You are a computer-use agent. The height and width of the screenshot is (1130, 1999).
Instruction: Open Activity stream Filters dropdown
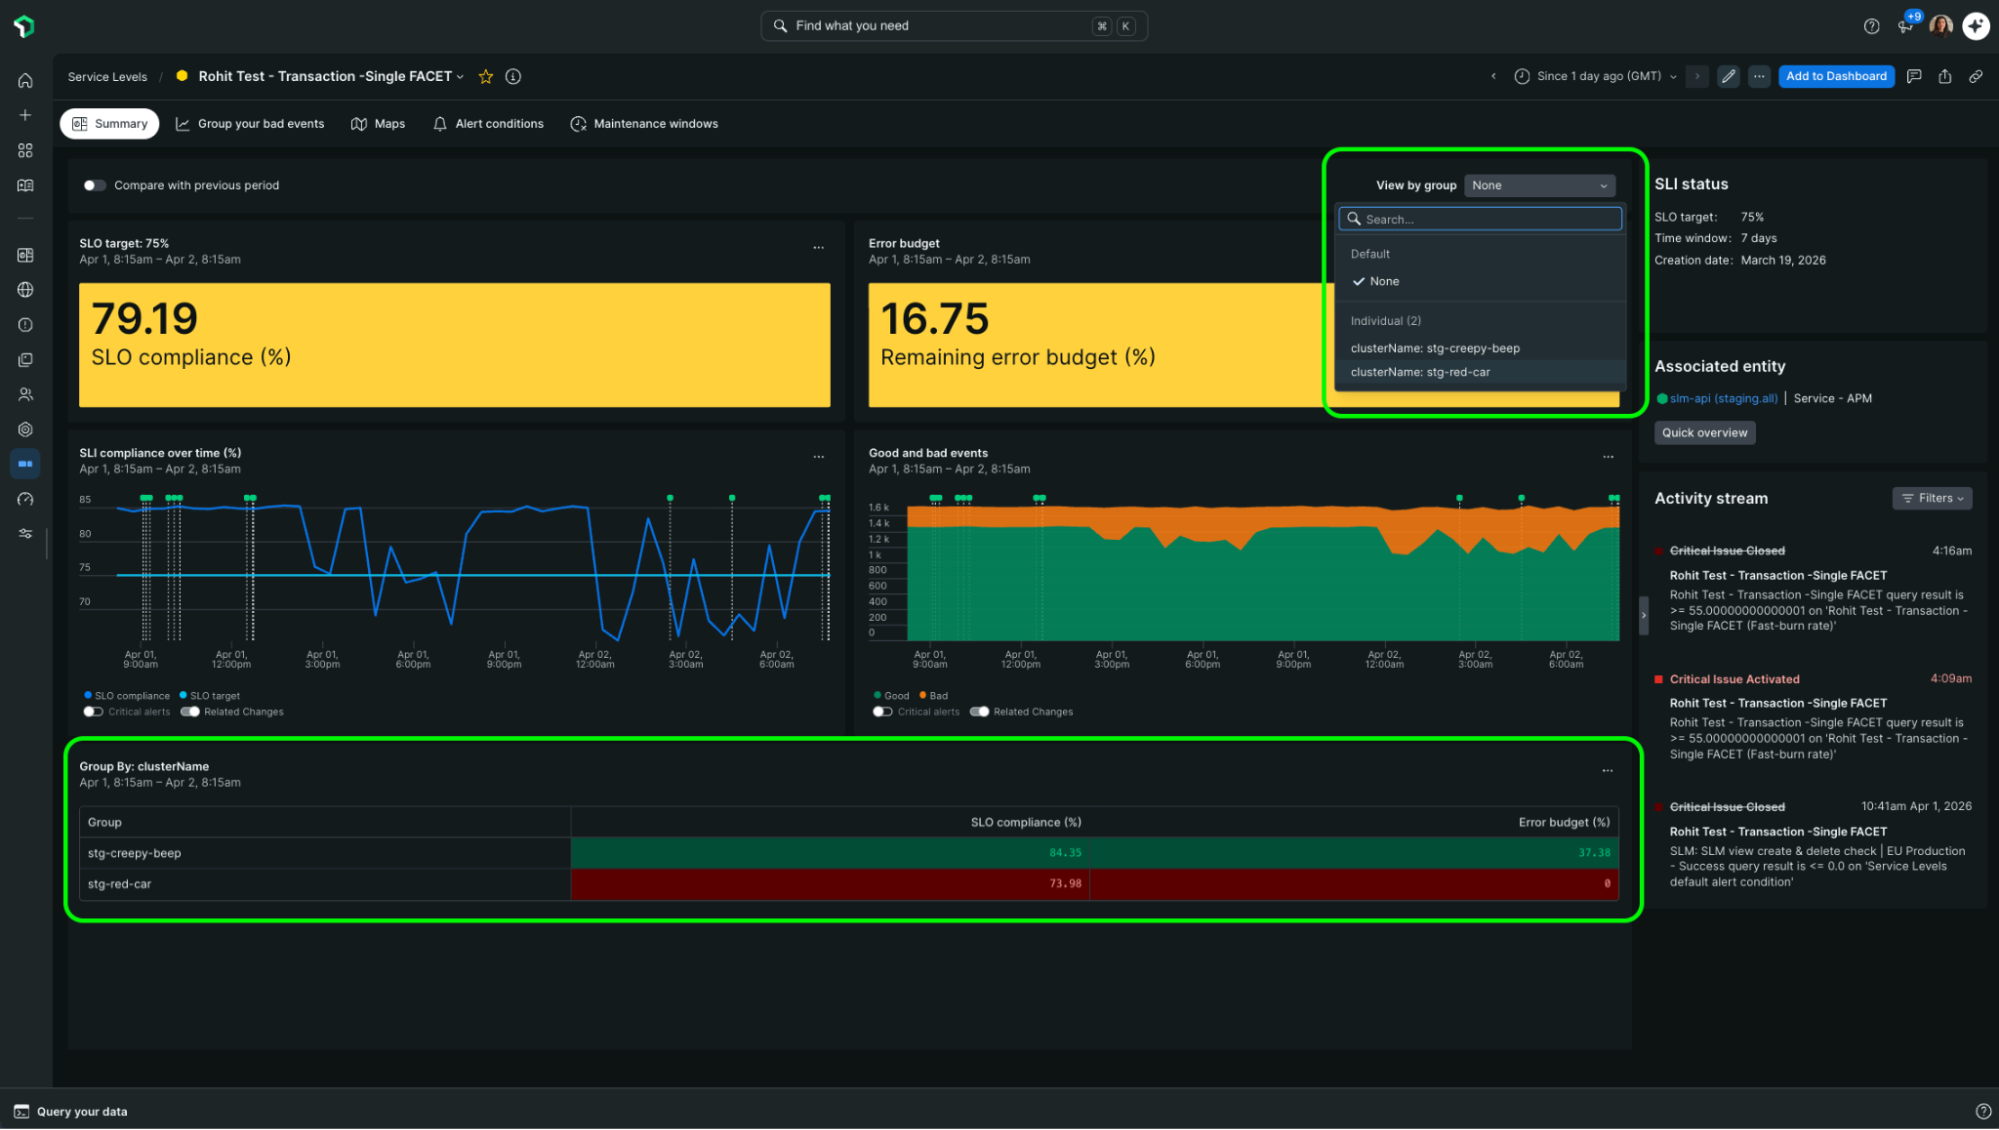pyautogui.click(x=1932, y=499)
